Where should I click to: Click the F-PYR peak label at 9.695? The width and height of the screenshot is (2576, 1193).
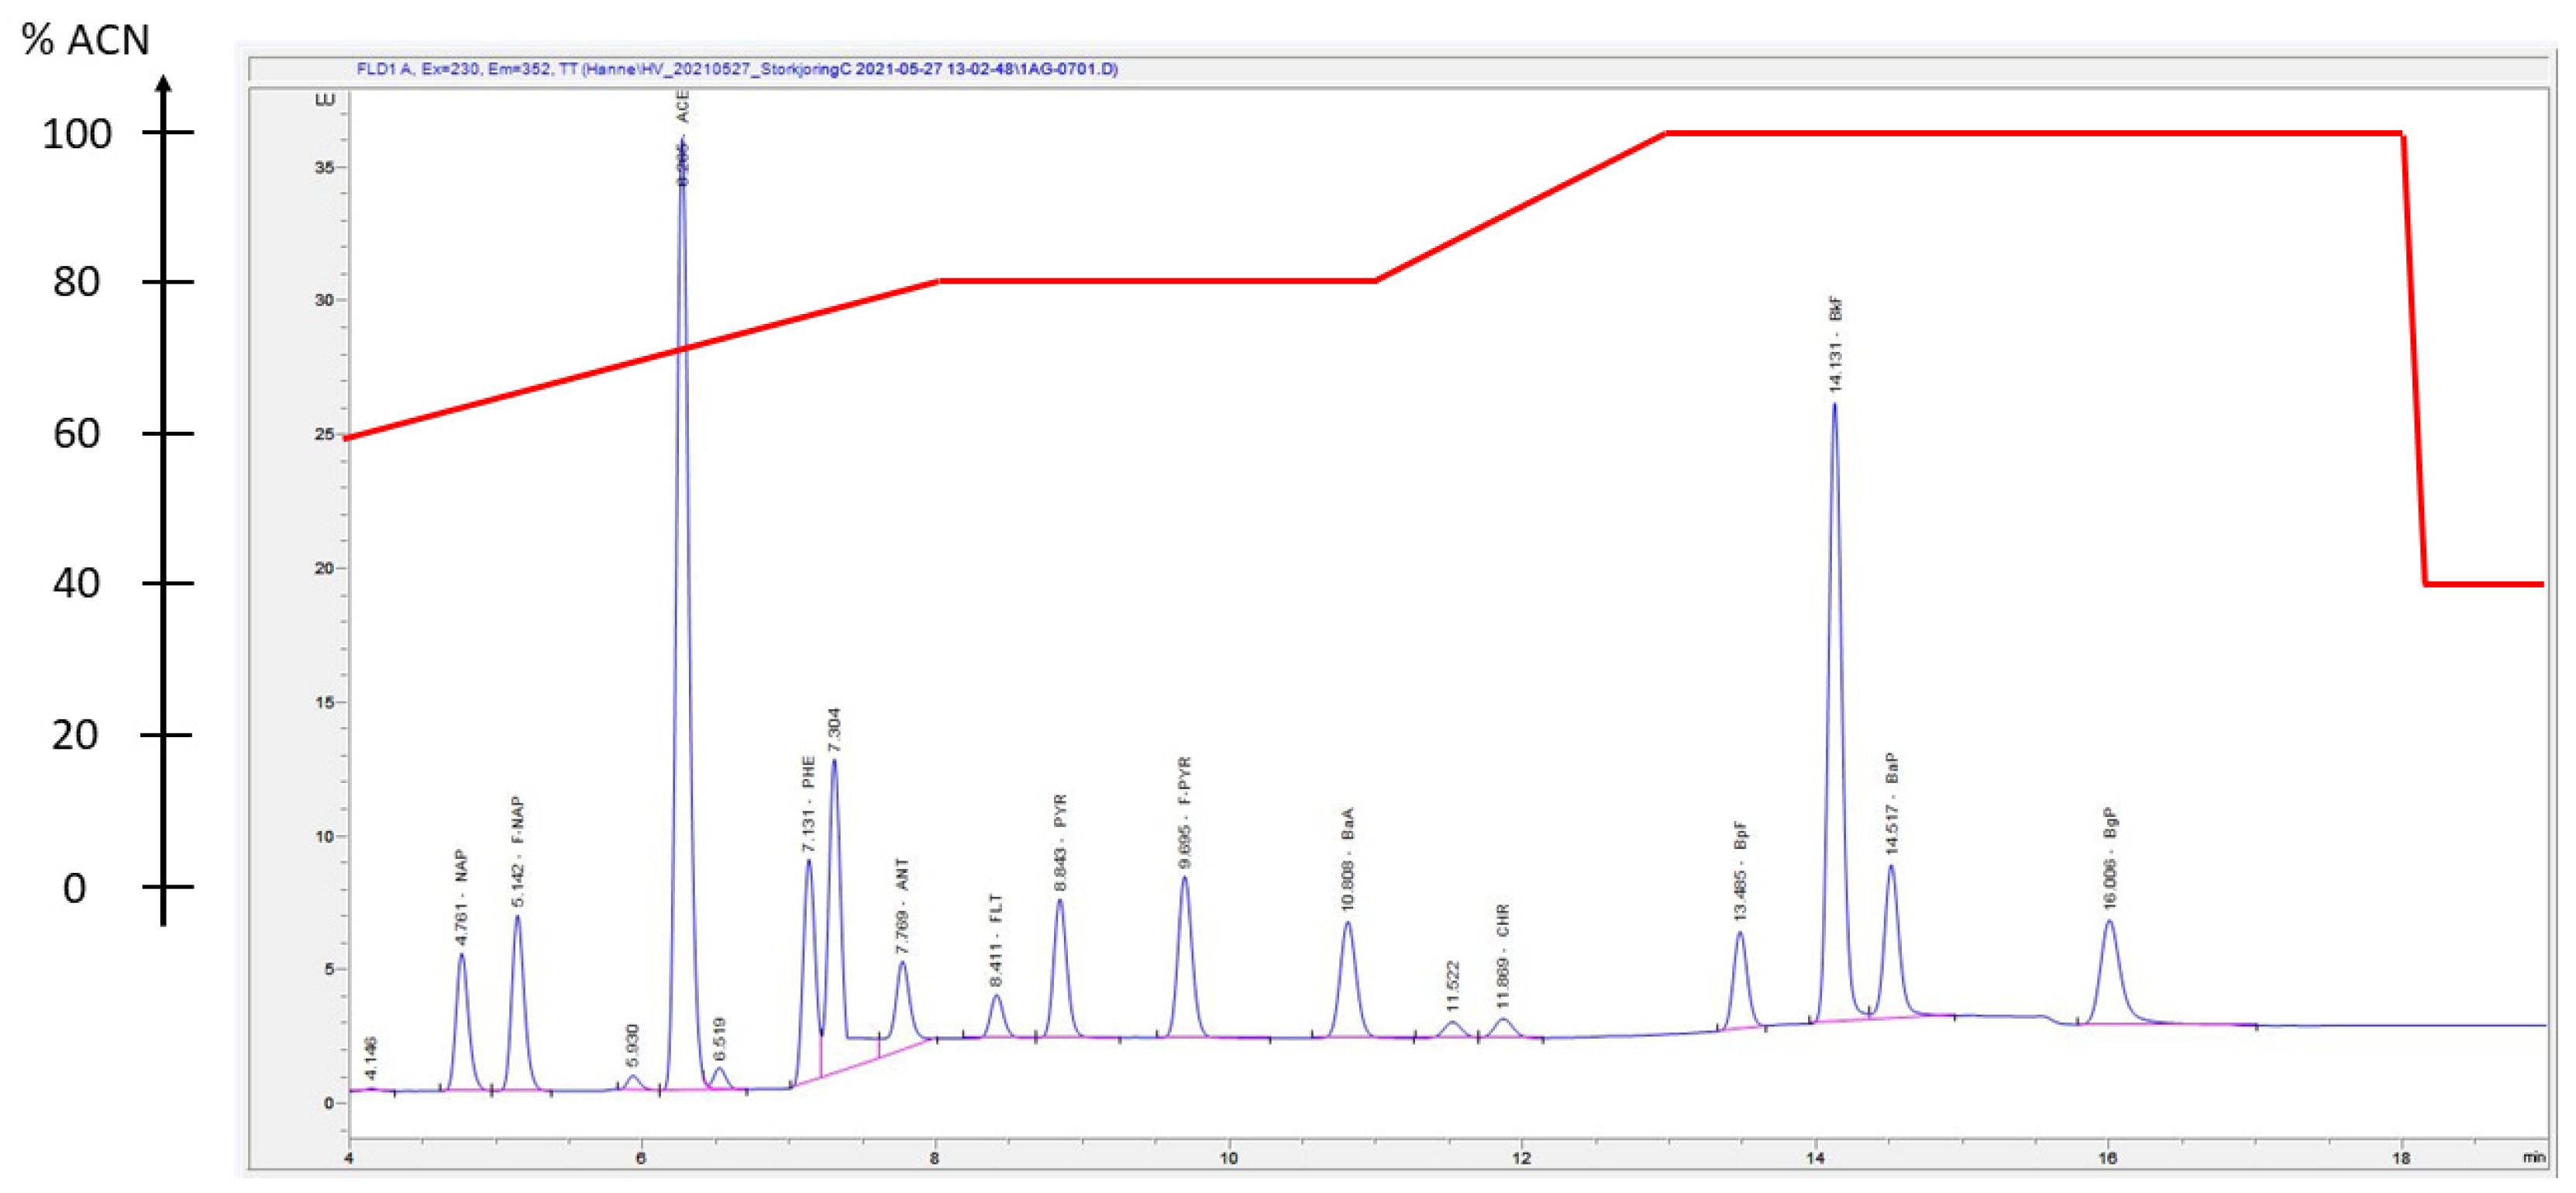pyautogui.click(x=1185, y=813)
